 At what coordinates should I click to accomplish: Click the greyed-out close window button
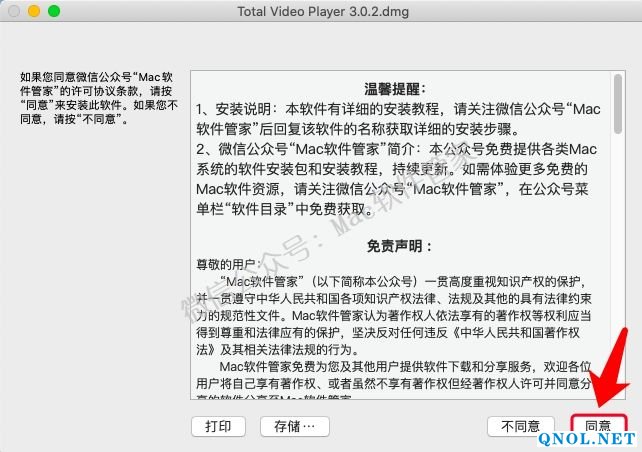14,11
